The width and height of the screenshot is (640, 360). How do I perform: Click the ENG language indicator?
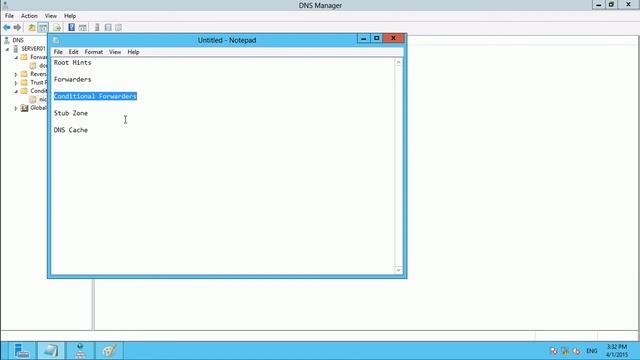click(x=591, y=351)
